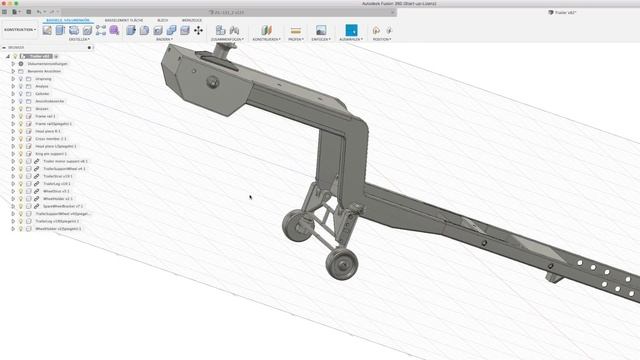Hide Head piece R:1 via its bulb
This screenshot has height=360, width=640.
tap(21, 131)
